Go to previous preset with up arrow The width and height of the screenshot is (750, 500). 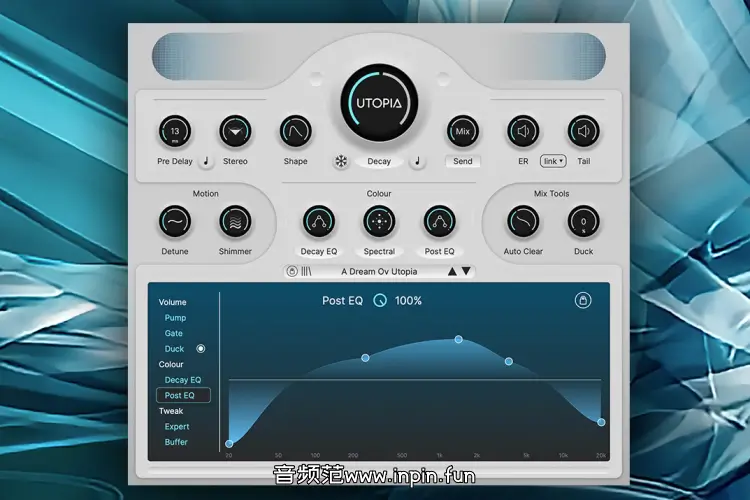pyautogui.click(x=452, y=271)
